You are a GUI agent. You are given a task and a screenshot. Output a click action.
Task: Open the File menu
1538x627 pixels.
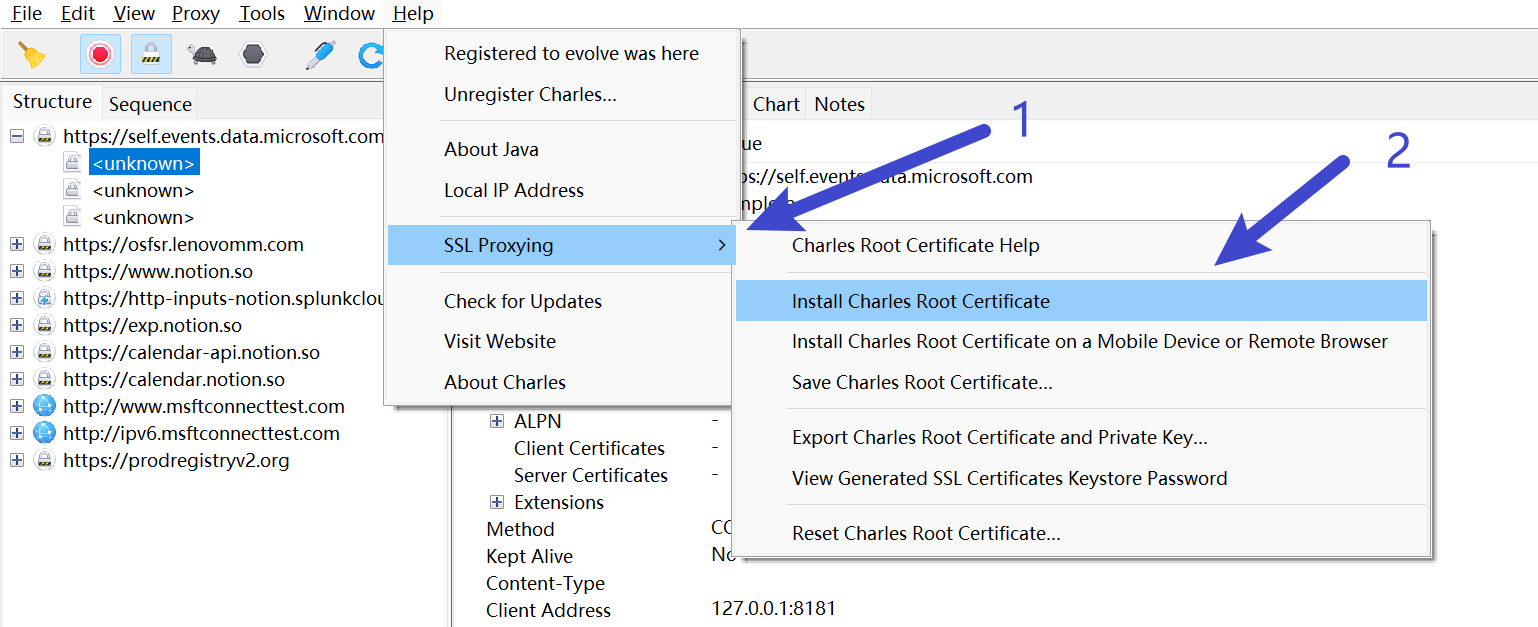(26, 14)
